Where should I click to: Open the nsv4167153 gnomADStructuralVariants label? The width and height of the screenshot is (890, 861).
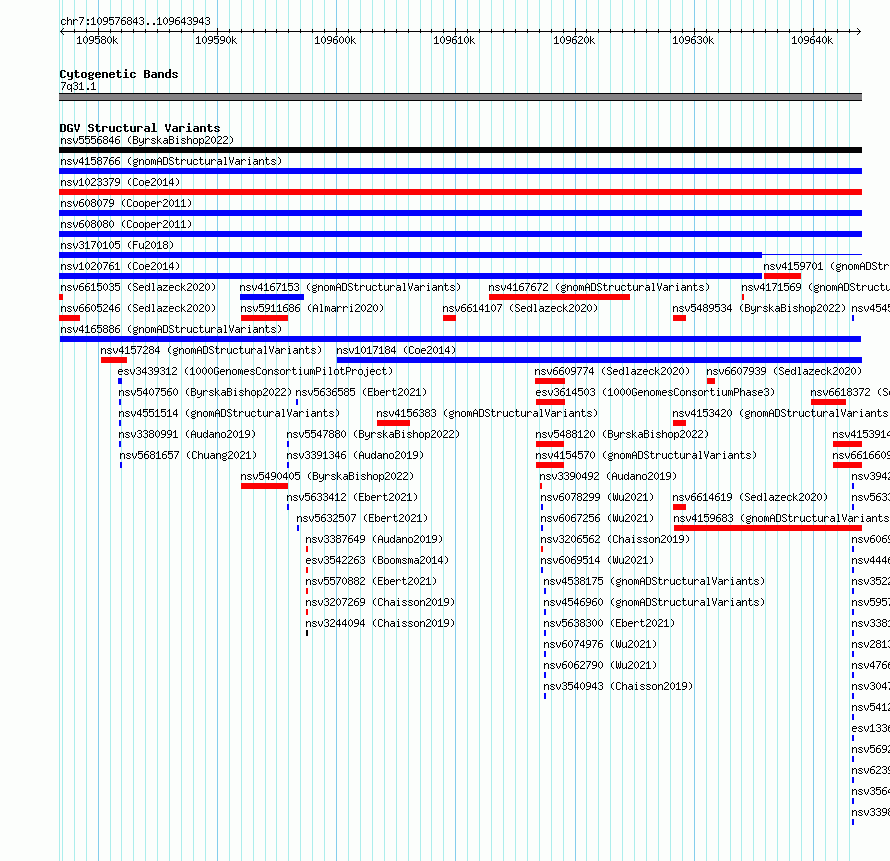pos(350,287)
